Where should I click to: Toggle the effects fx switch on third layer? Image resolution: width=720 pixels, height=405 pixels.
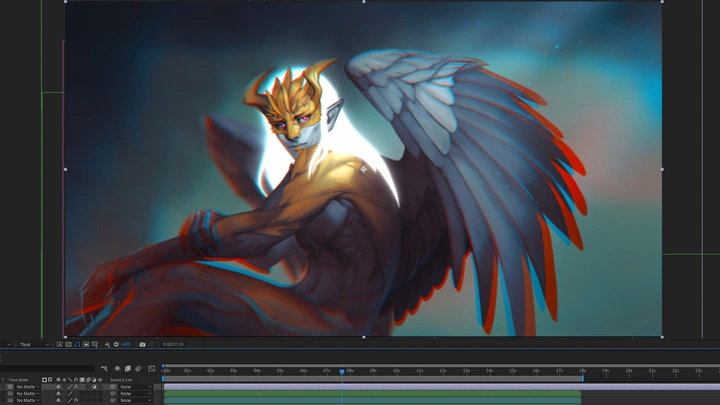(x=76, y=400)
